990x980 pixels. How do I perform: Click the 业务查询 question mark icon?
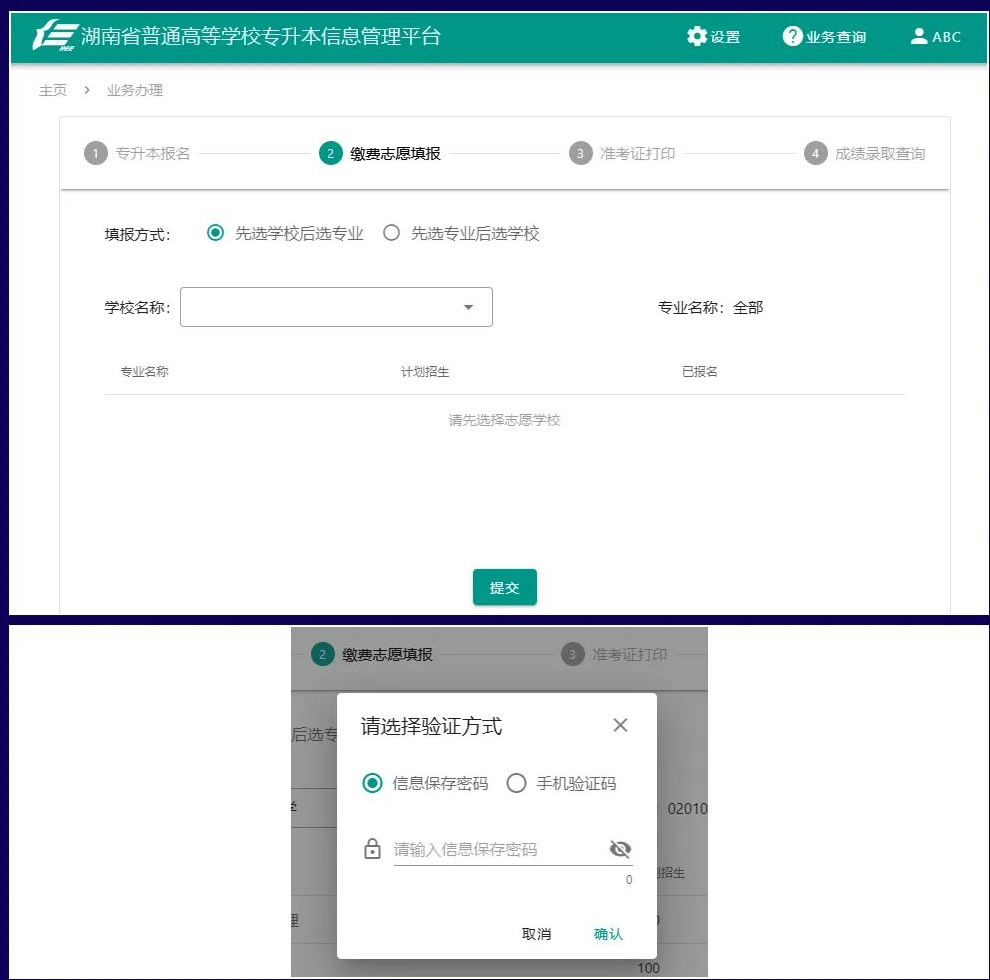pyautogui.click(x=793, y=36)
